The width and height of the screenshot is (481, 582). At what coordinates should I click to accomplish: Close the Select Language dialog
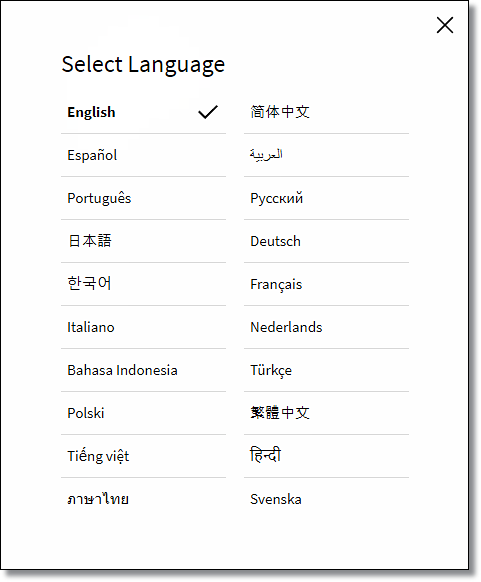(445, 25)
